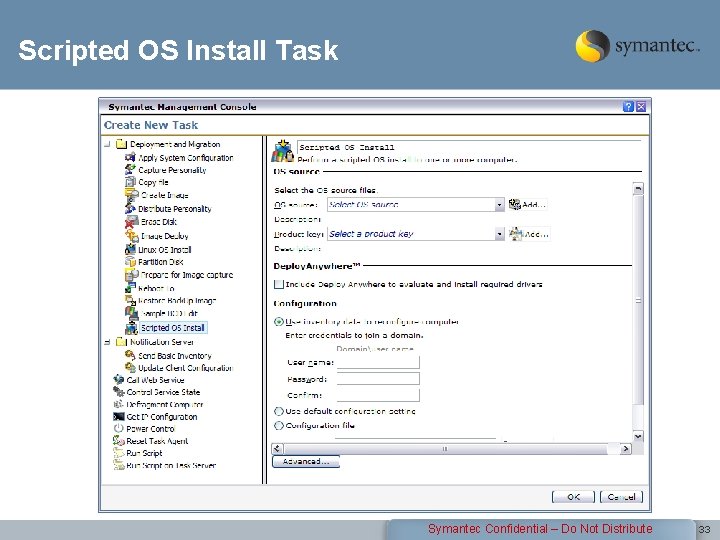The image size is (720, 540).
Task: Click the Distribute Personality icon
Action: pos(130,208)
